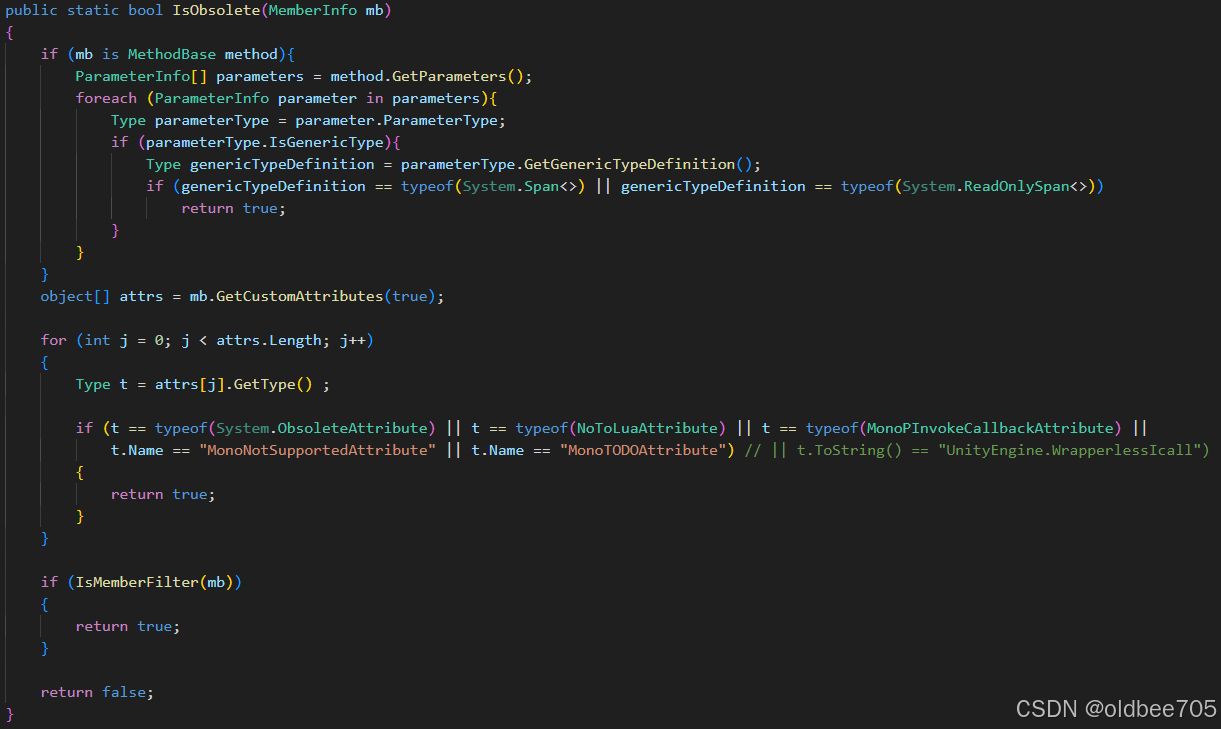Click the commented UnityEngine.WrapperlessIcall text
This screenshot has height=729, width=1221.
click(1070, 451)
